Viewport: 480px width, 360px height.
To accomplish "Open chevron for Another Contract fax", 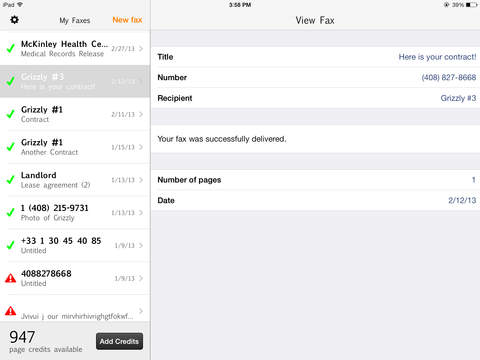I will [x=141, y=147].
